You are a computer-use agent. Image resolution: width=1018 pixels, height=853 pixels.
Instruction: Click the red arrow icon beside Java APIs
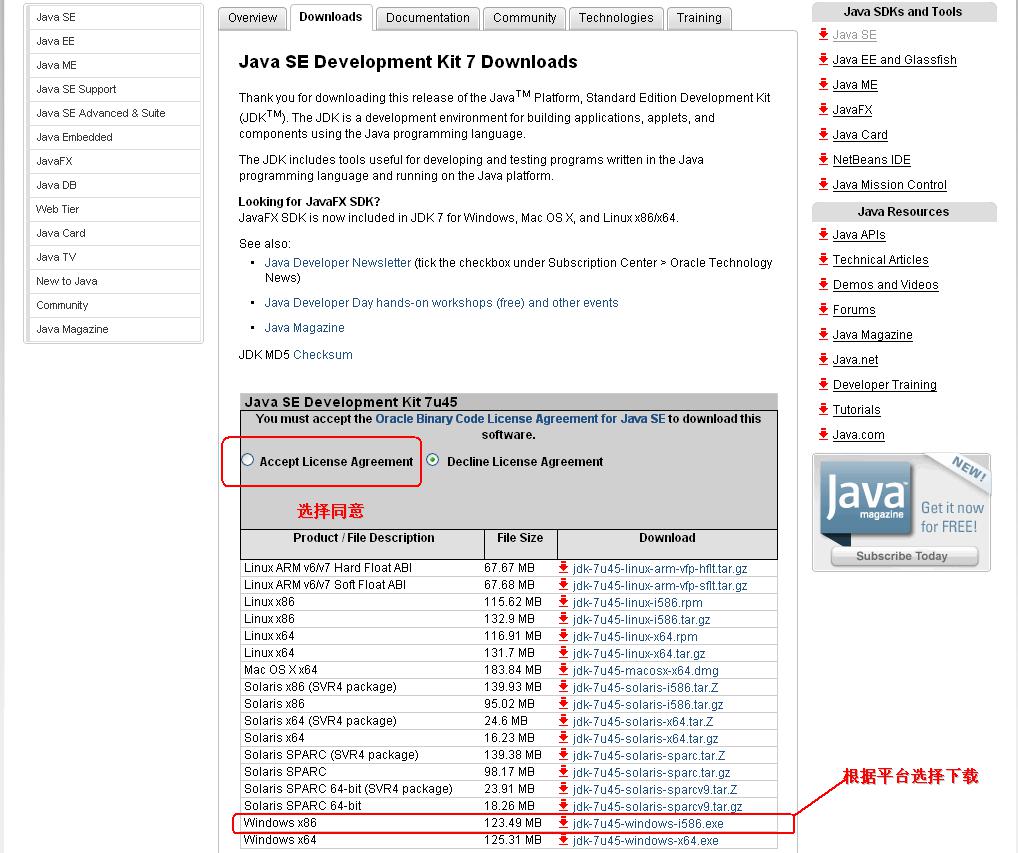pyautogui.click(x=823, y=234)
